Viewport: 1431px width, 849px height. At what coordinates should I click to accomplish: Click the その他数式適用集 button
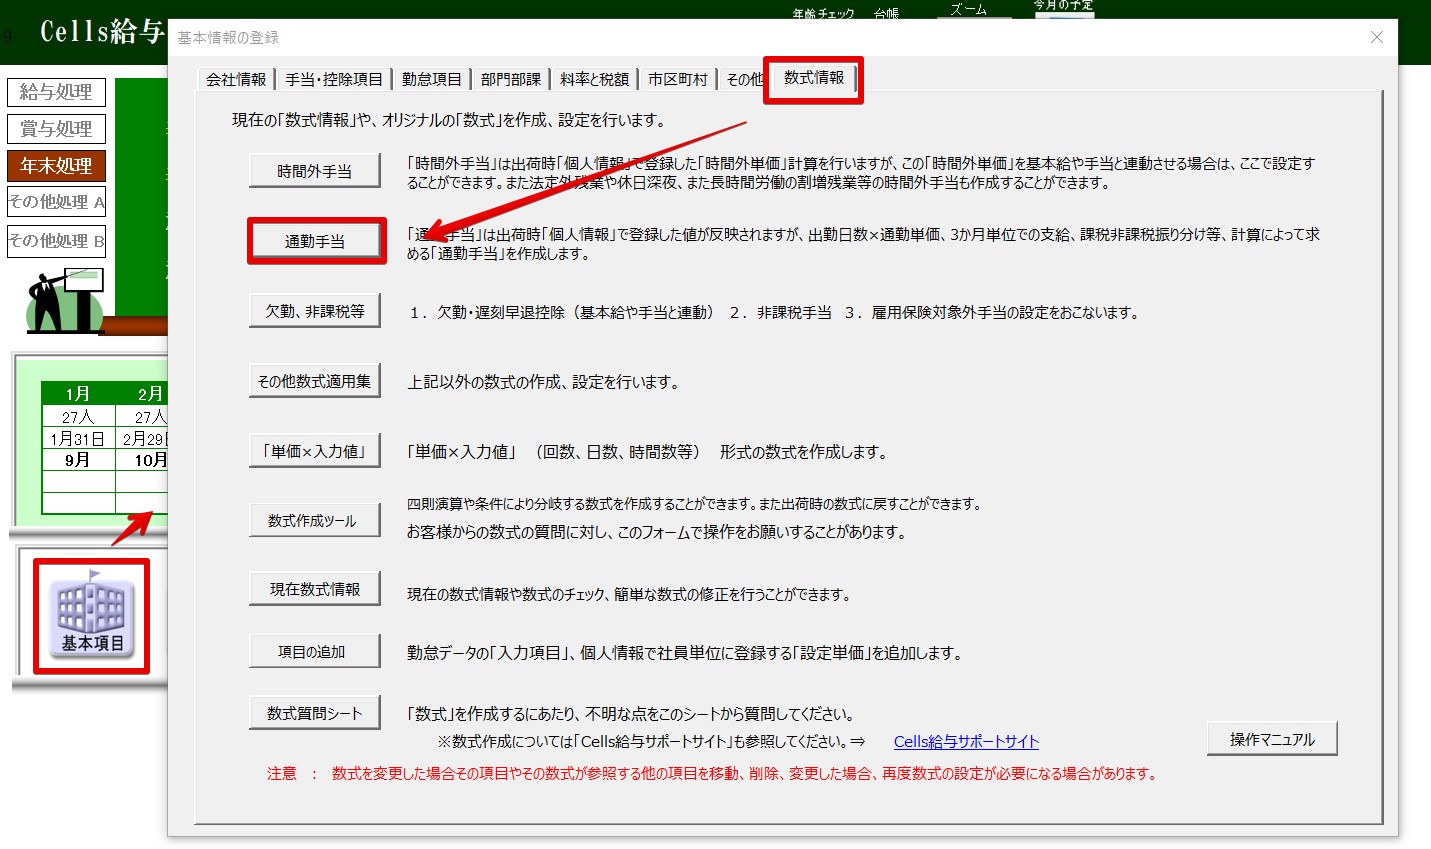[314, 381]
